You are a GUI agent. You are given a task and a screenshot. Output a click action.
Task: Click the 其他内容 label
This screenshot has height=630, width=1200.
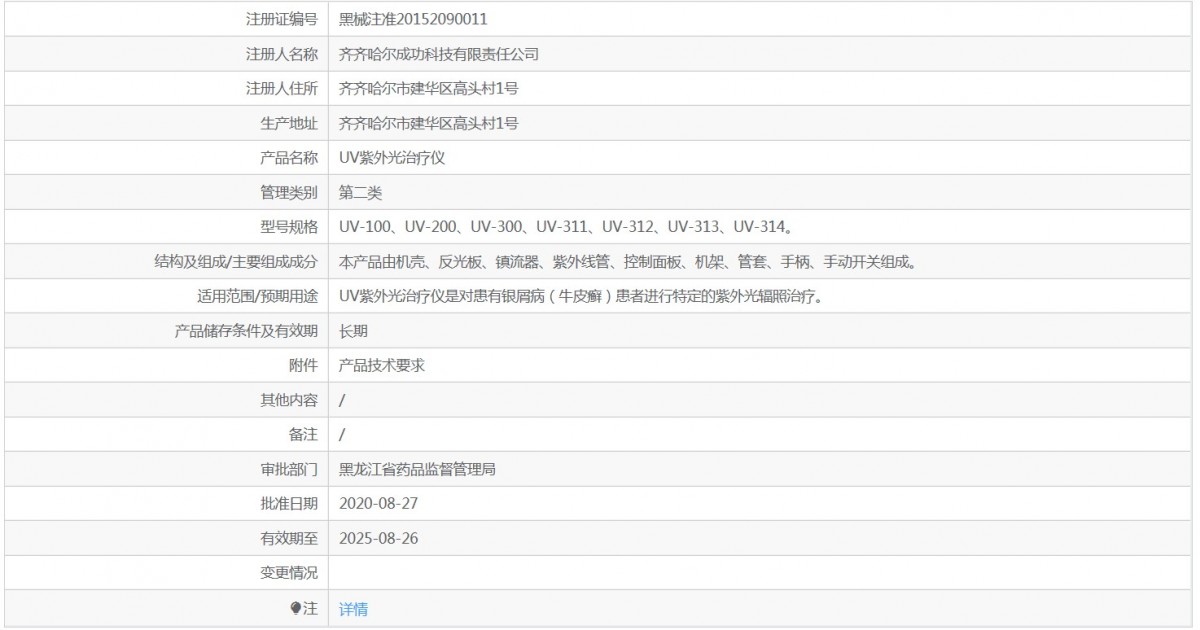pyautogui.click(x=289, y=400)
